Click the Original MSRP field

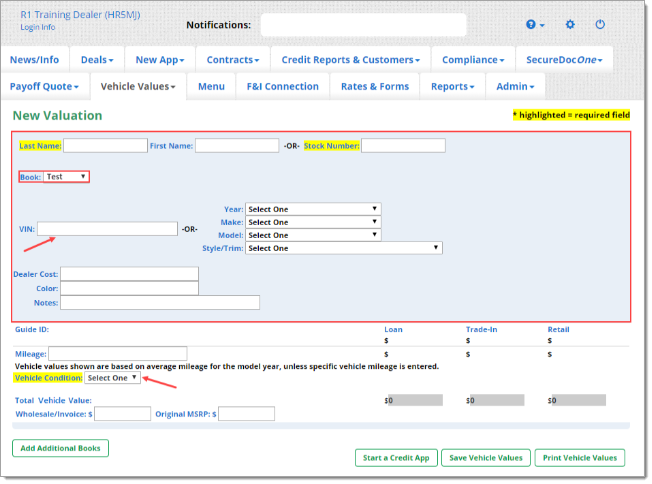(247, 414)
